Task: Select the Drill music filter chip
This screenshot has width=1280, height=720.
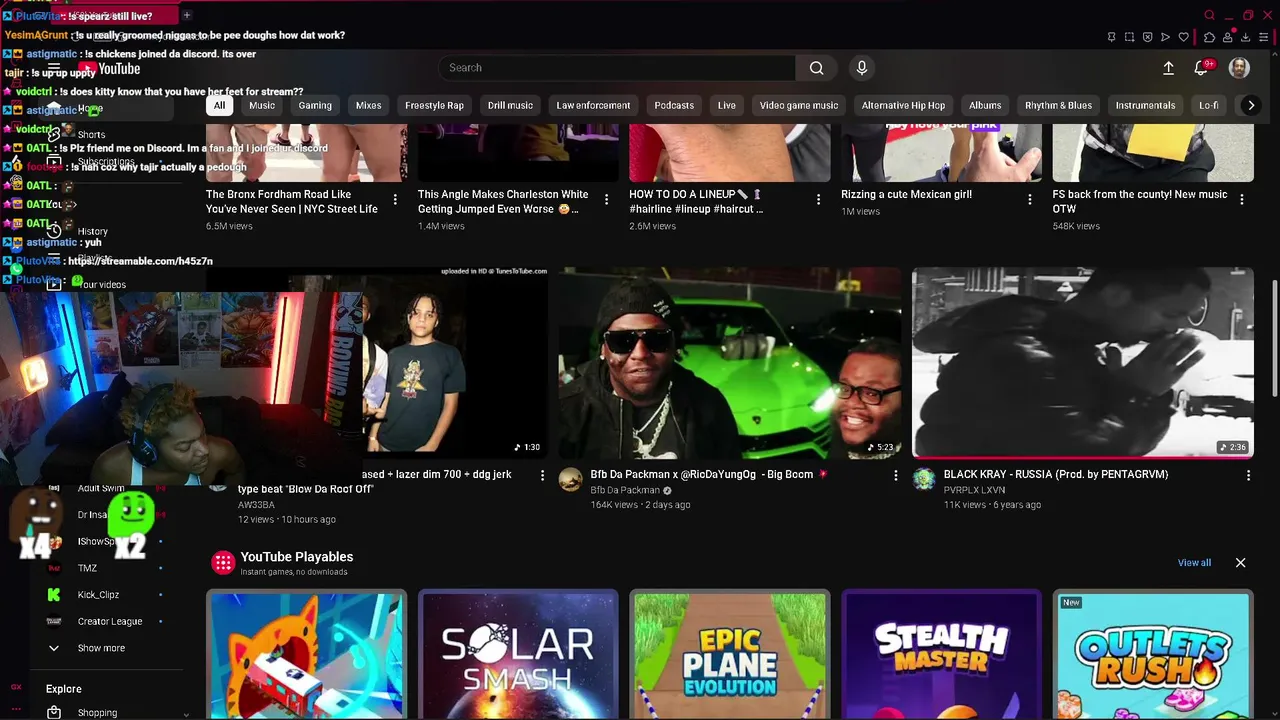Action: [x=510, y=105]
